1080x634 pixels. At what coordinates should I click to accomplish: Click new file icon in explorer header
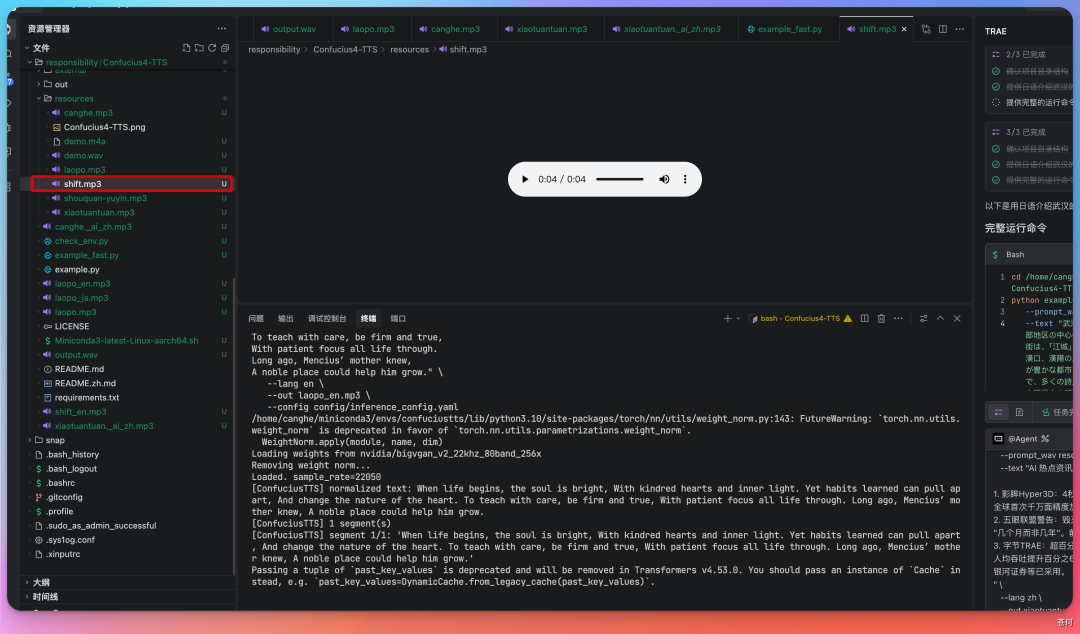click(186, 48)
